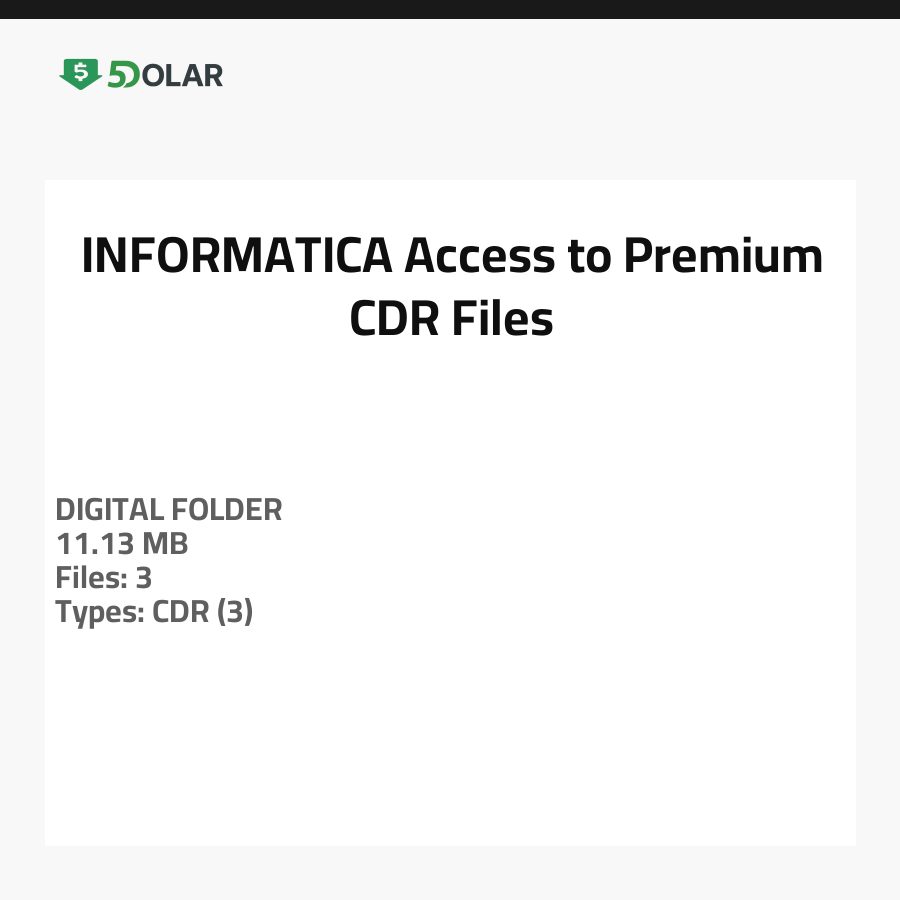The width and height of the screenshot is (900, 900).
Task: Click the word DIGITAL in the label
Action: 109,510
